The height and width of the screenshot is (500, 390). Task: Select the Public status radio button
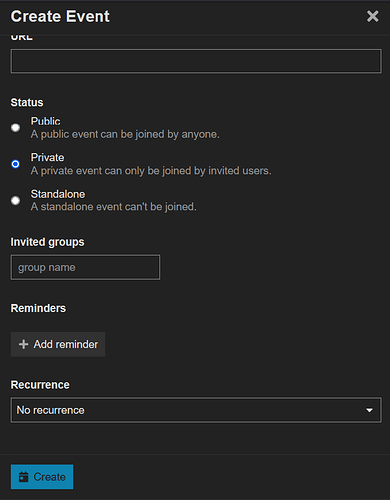[x=15, y=128]
